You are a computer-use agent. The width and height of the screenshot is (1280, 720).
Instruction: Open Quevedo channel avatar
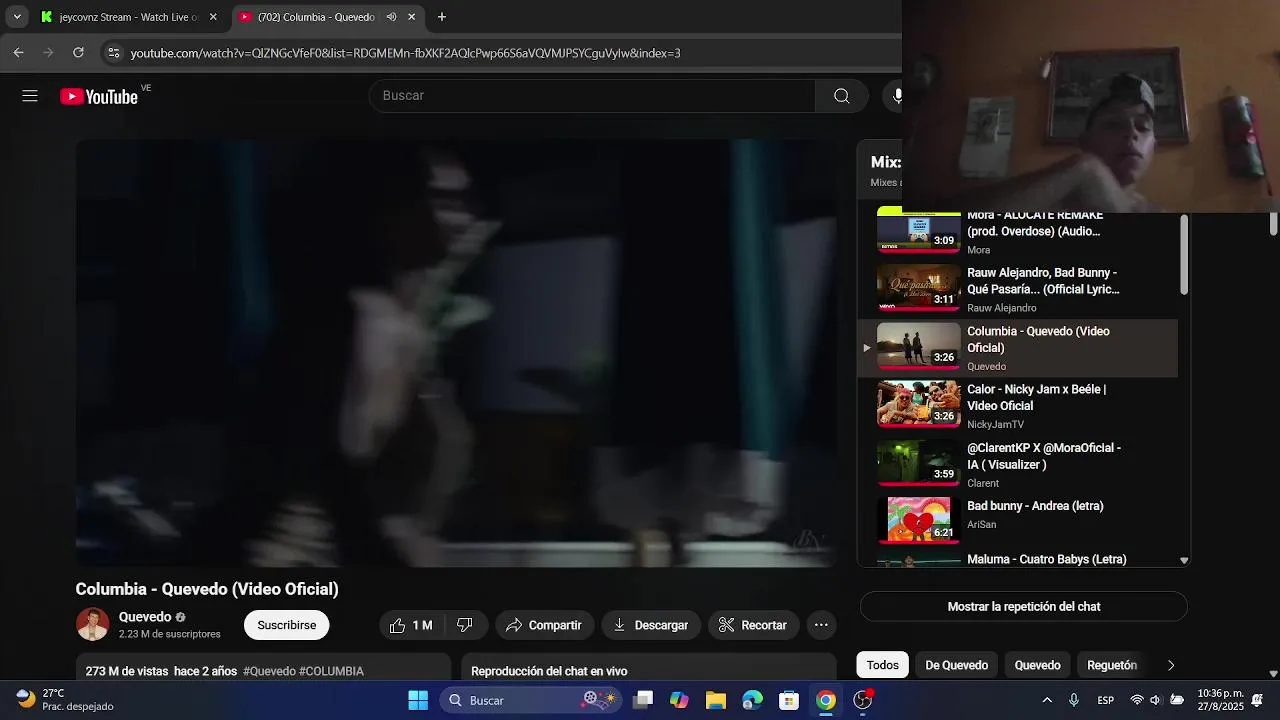pyautogui.click(x=93, y=625)
